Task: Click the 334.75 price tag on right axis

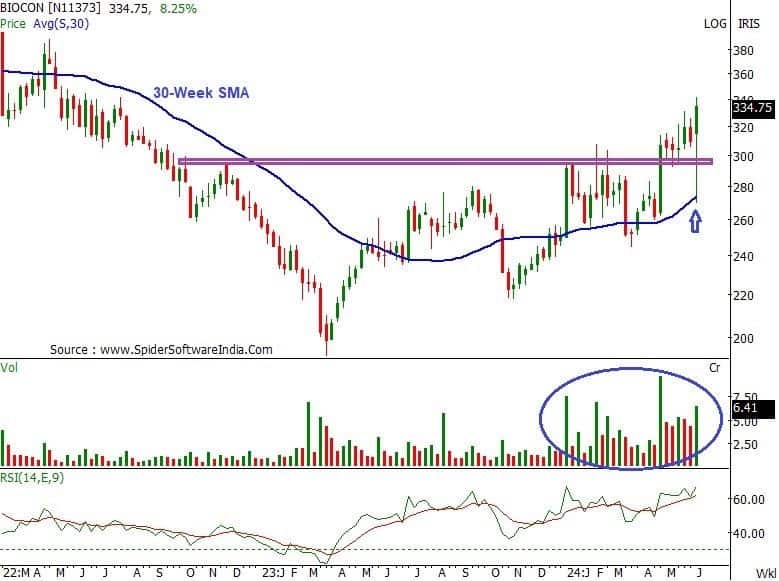Action: (x=752, y=108)
